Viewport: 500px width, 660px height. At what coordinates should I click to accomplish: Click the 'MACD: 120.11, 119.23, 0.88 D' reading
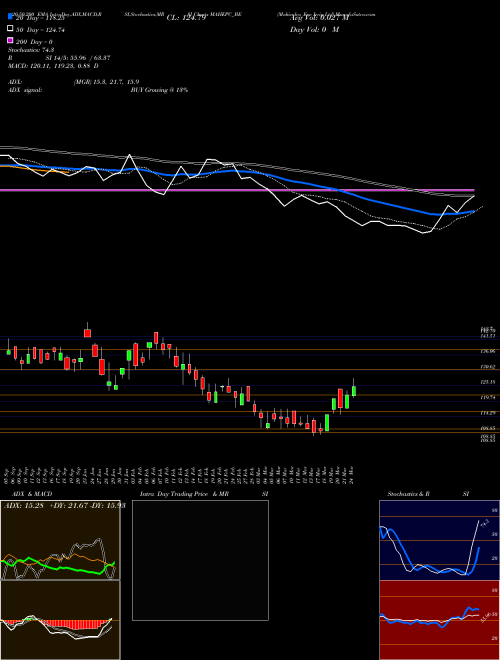[53, 66]
